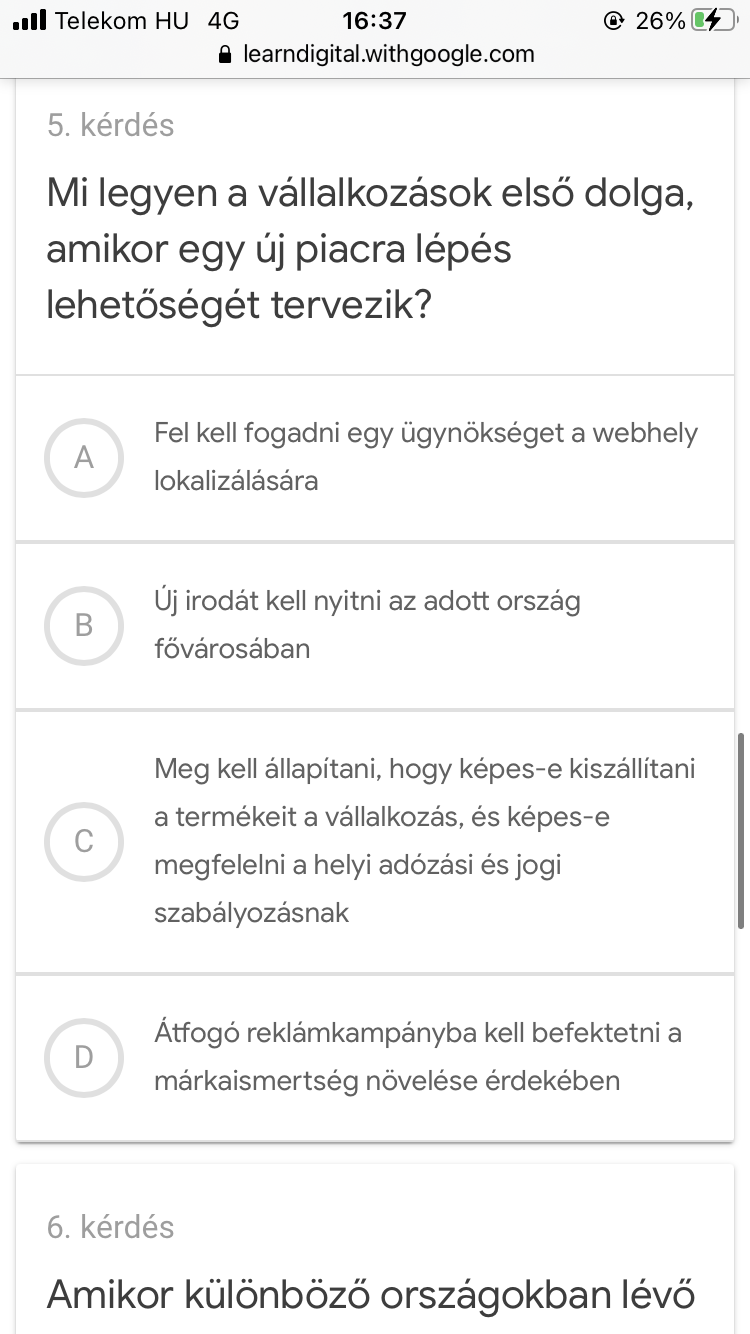Viewport: 750px width, 1334px height.
Task: Select answer option D radio circle
Action: pos(84,1057)
